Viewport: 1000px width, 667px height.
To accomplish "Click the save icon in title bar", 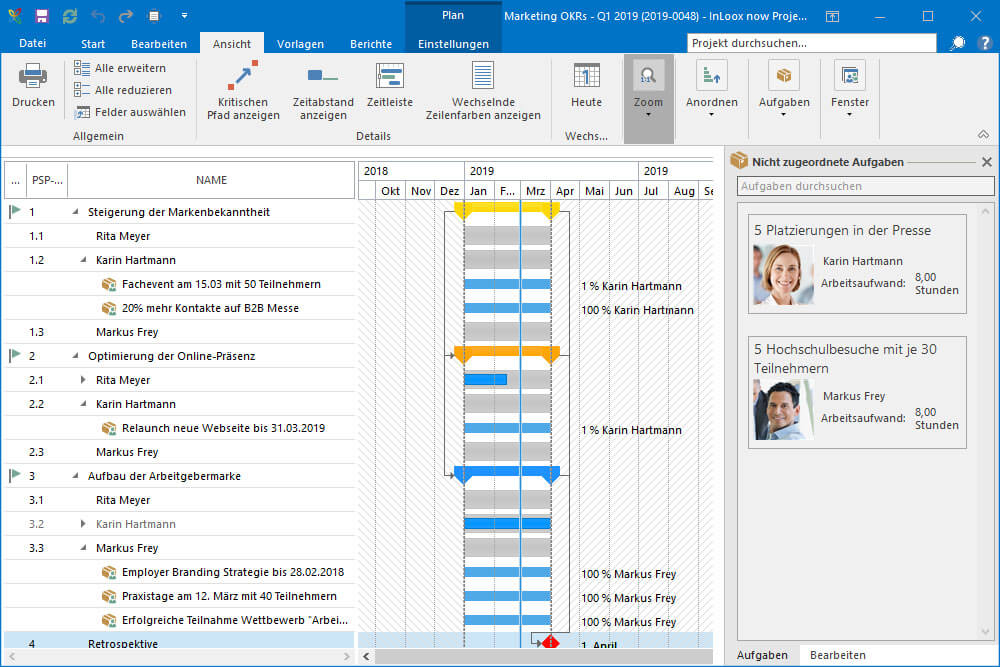I will (41, 16).
